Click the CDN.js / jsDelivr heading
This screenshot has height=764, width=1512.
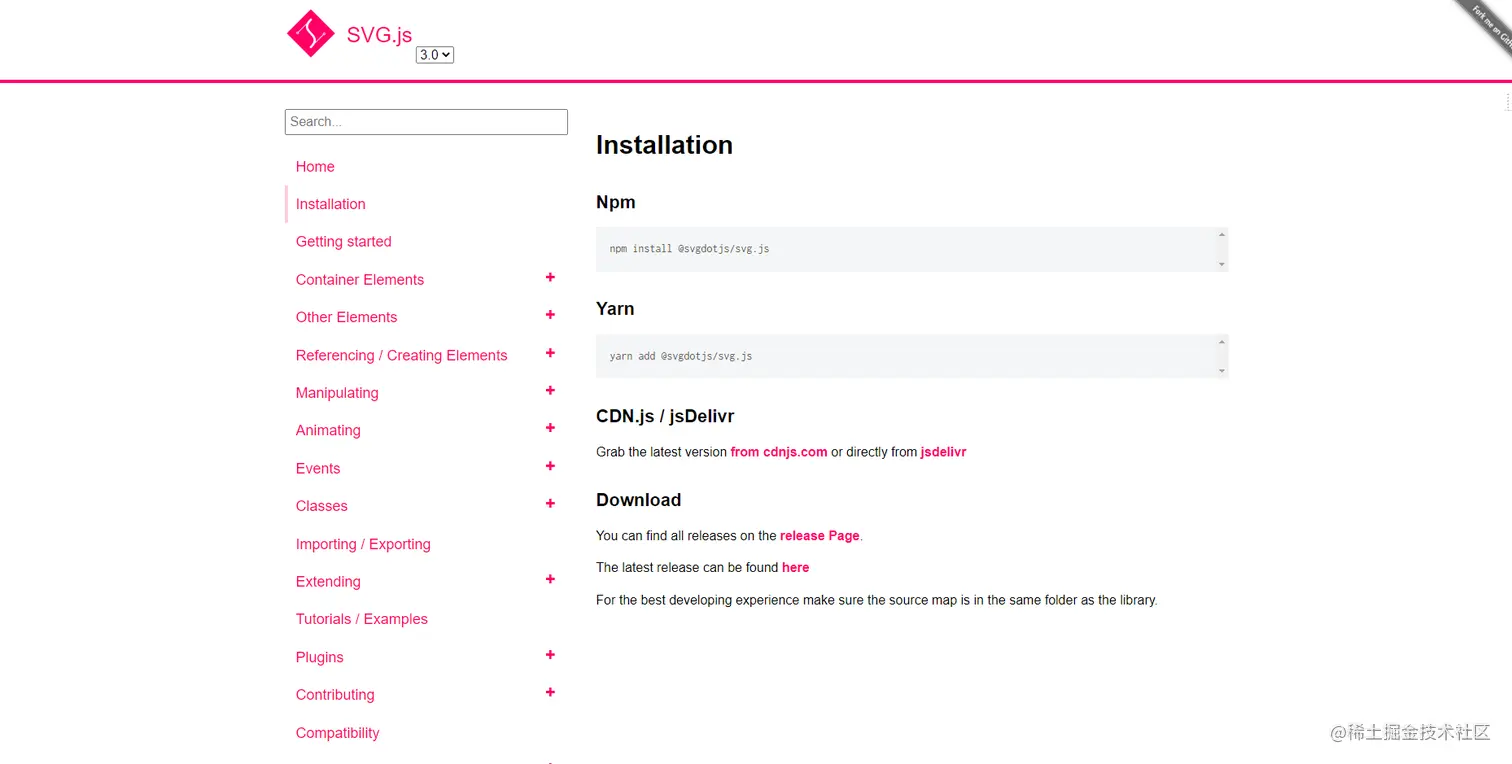665,416
